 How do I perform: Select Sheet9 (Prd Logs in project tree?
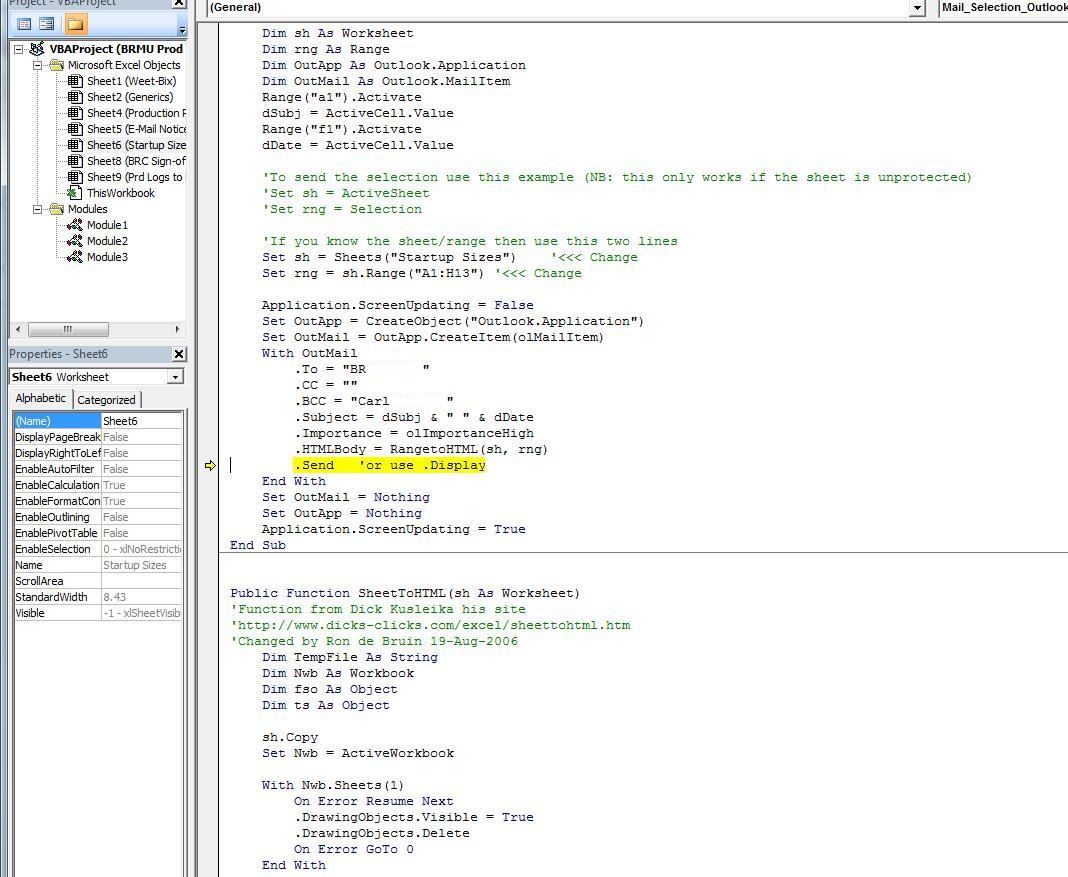tap(135, 177)
